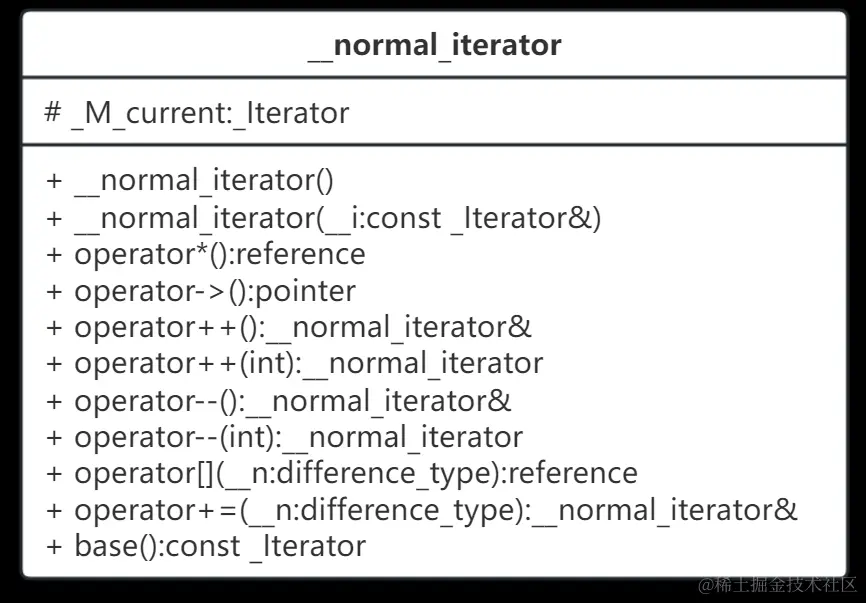Click the "pointer" return type of operator->
This screenshot has width=866, height=603.
coord(307,291)
